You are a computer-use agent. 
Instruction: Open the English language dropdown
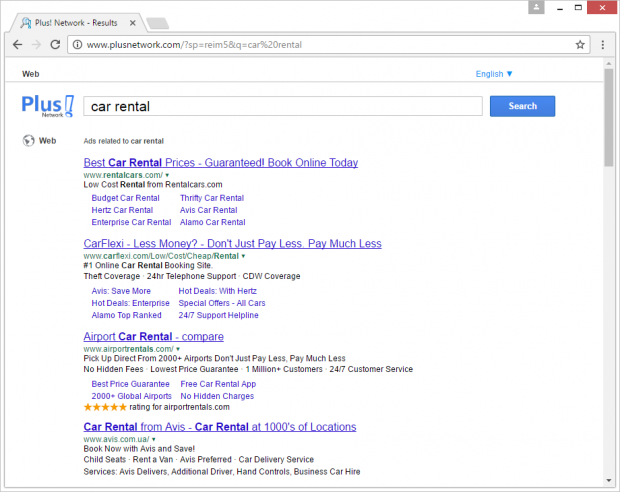(494, 74)
